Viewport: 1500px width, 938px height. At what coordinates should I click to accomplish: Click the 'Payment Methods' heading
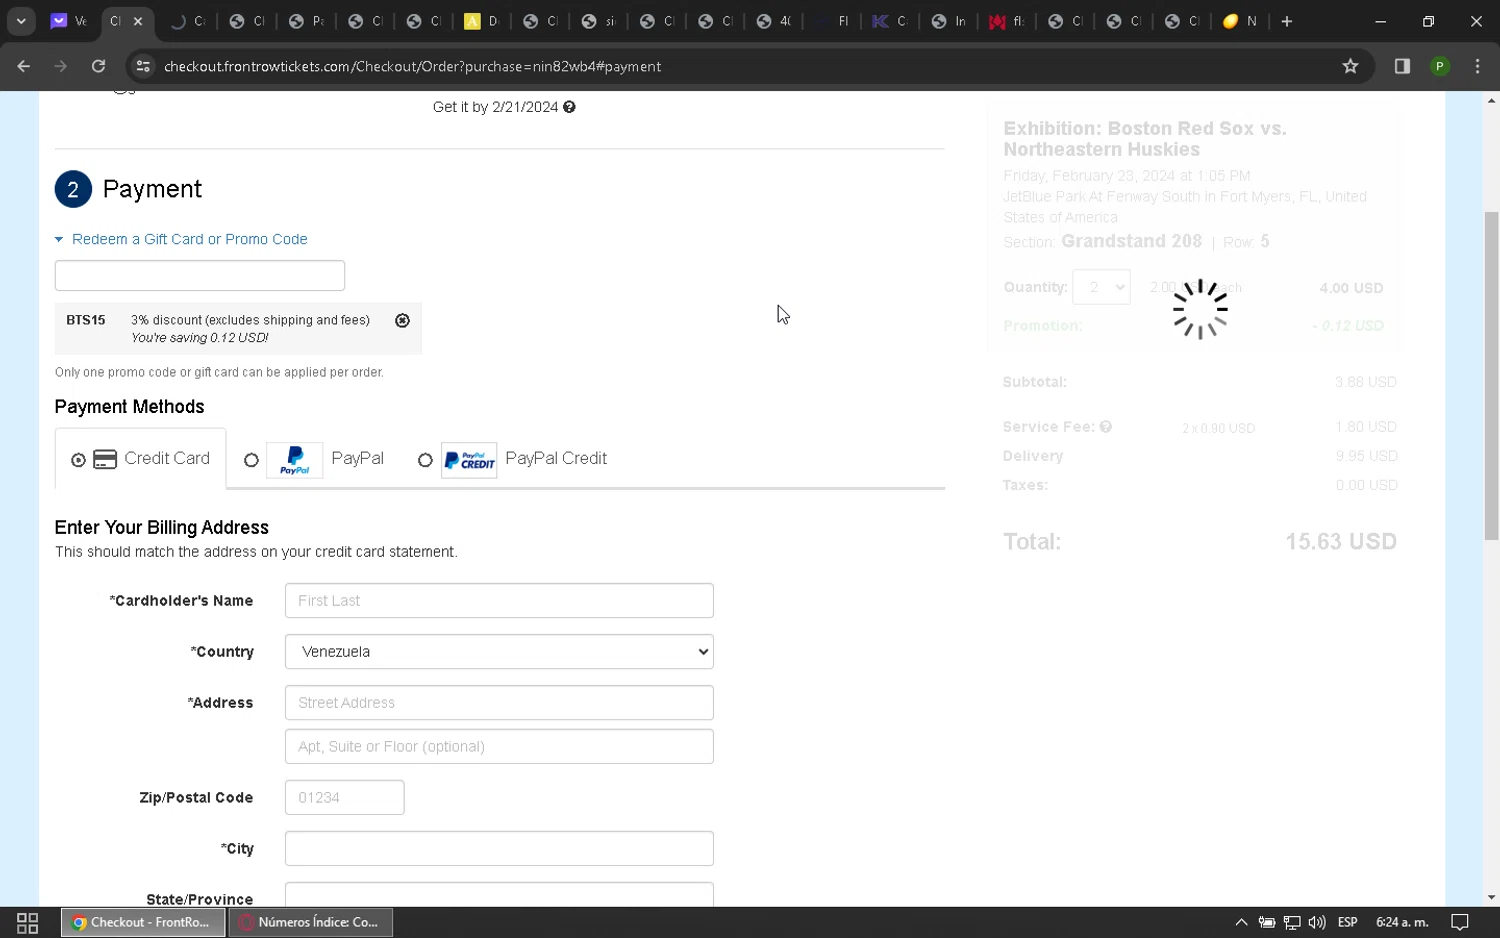tap(129, 407)
